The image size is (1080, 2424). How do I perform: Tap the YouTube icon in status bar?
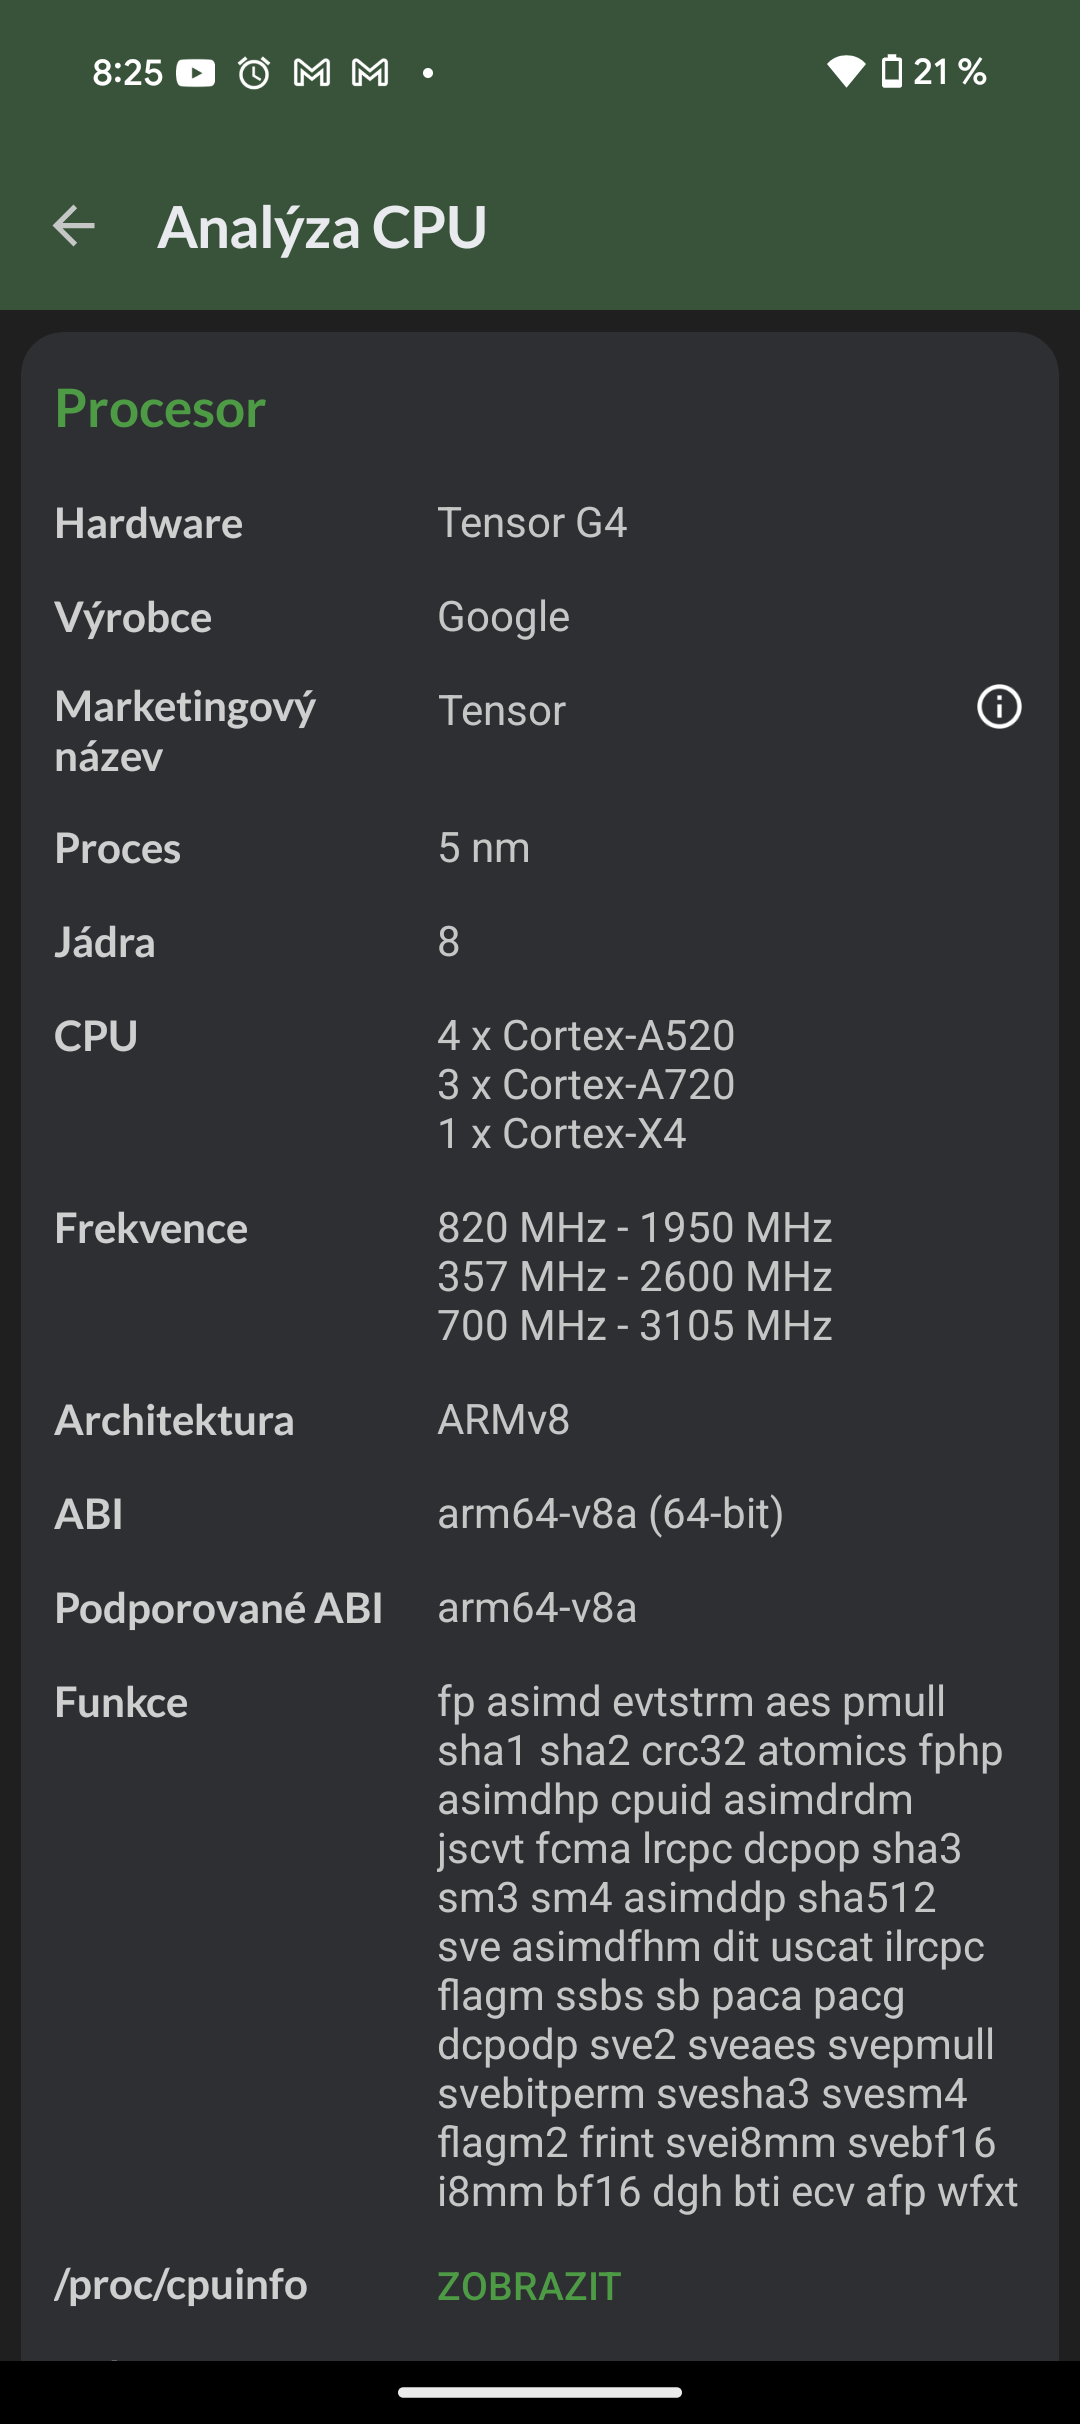coord(196,71)
